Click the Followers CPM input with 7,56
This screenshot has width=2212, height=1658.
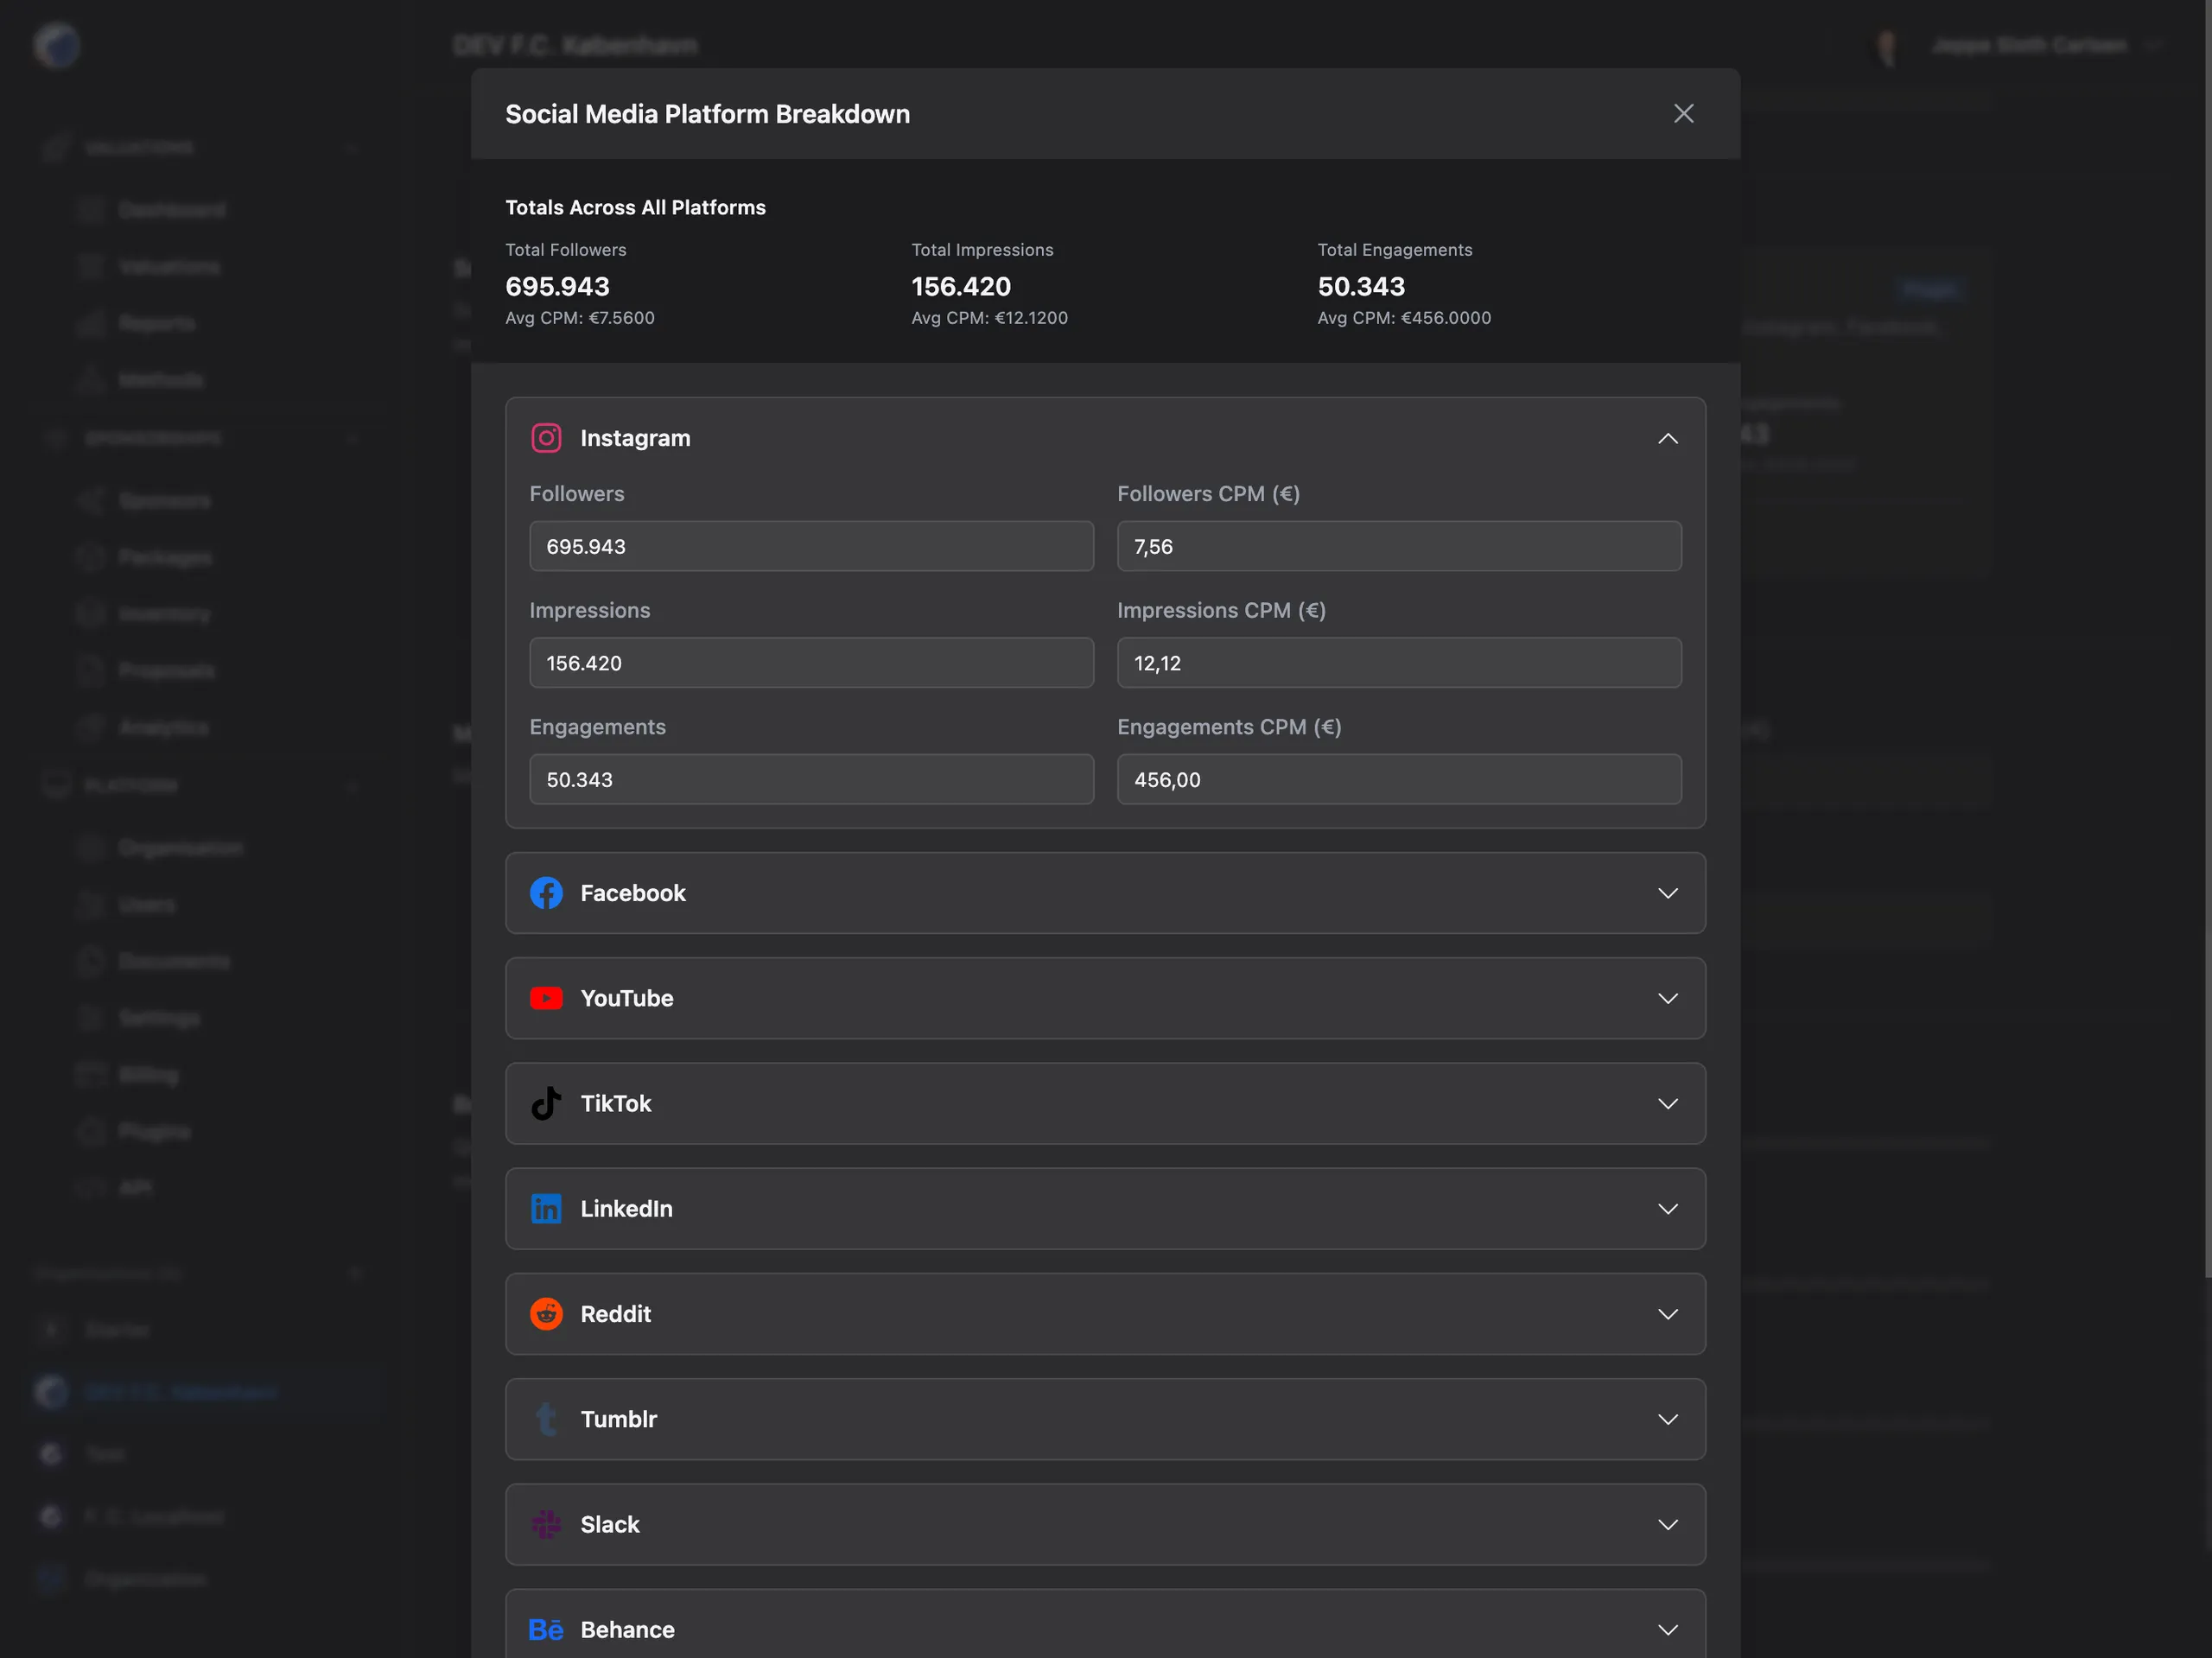pyautogui.click(x=1399, y=546)
